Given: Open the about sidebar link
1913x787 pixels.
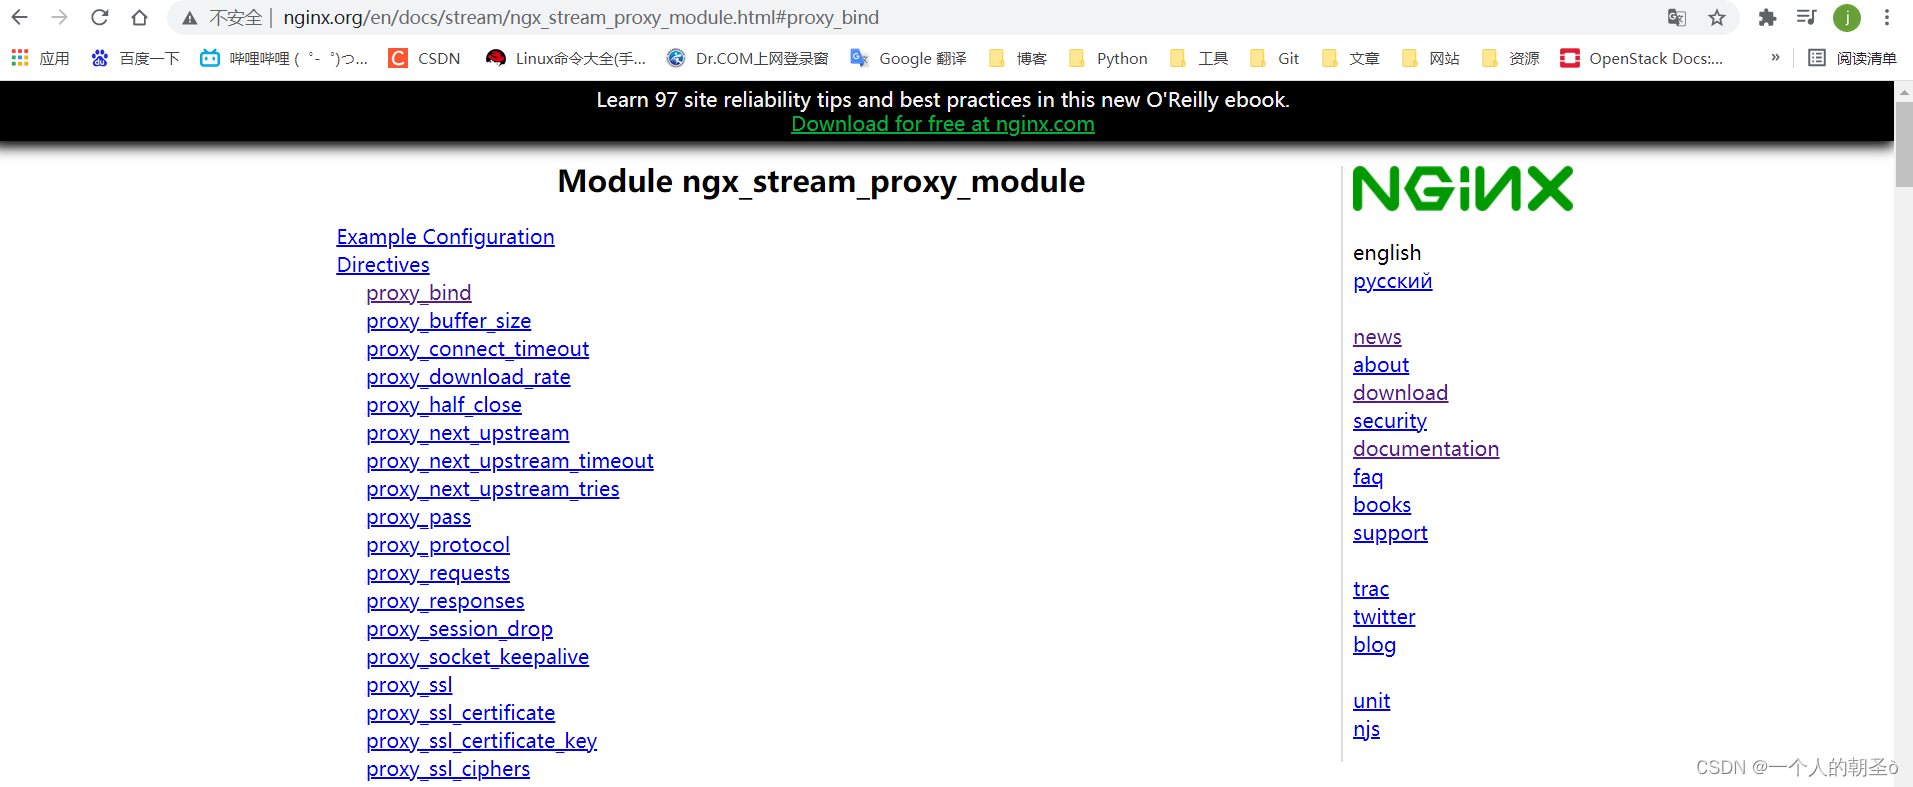Looking at the screenshot, I should point(1381,365).
